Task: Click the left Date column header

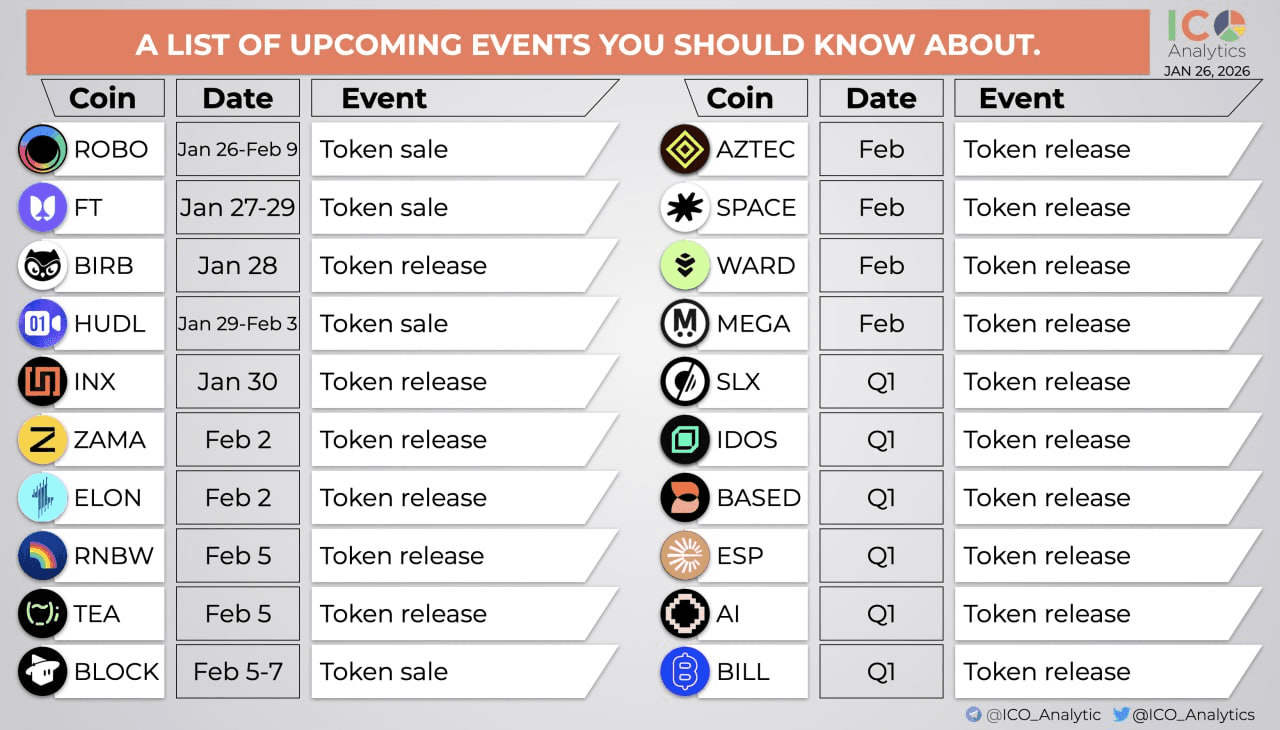Action: 237,98
